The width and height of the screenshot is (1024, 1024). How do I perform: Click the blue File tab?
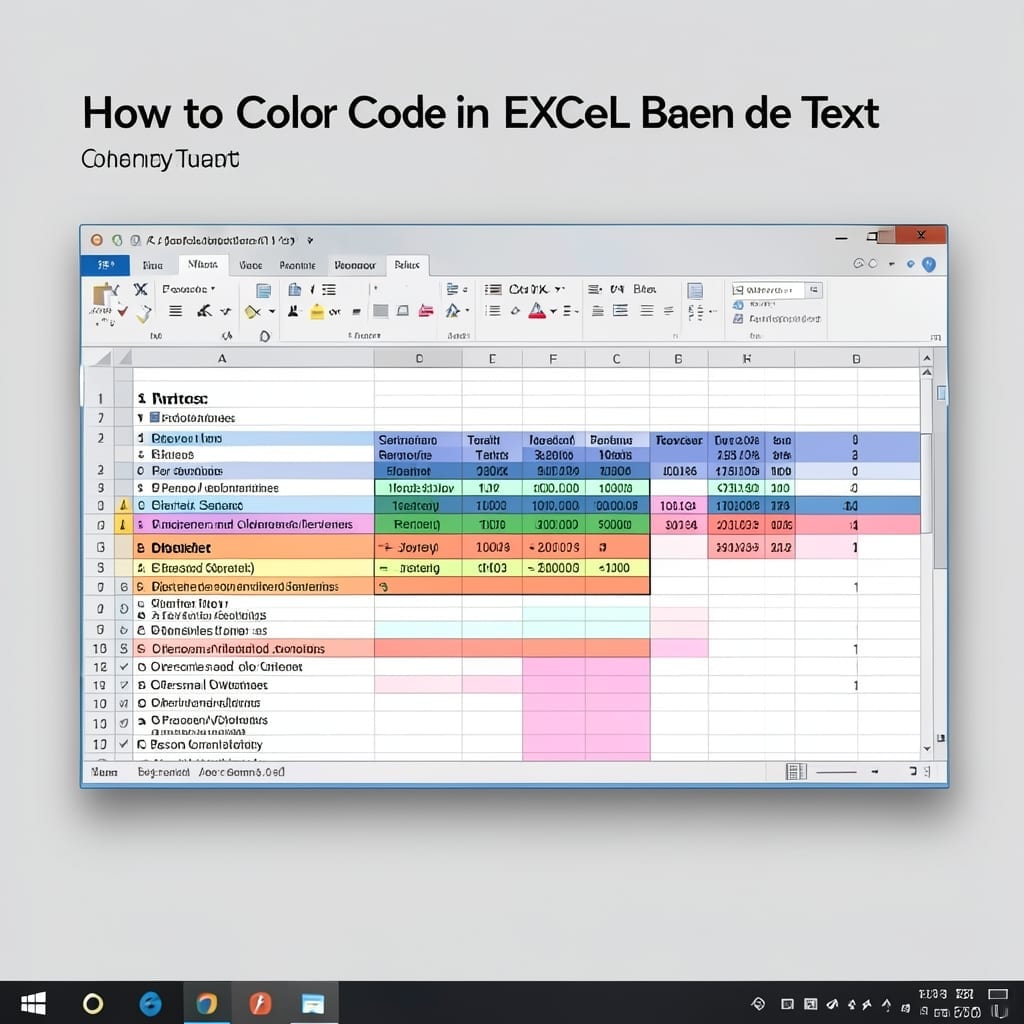tap(104, 264)
